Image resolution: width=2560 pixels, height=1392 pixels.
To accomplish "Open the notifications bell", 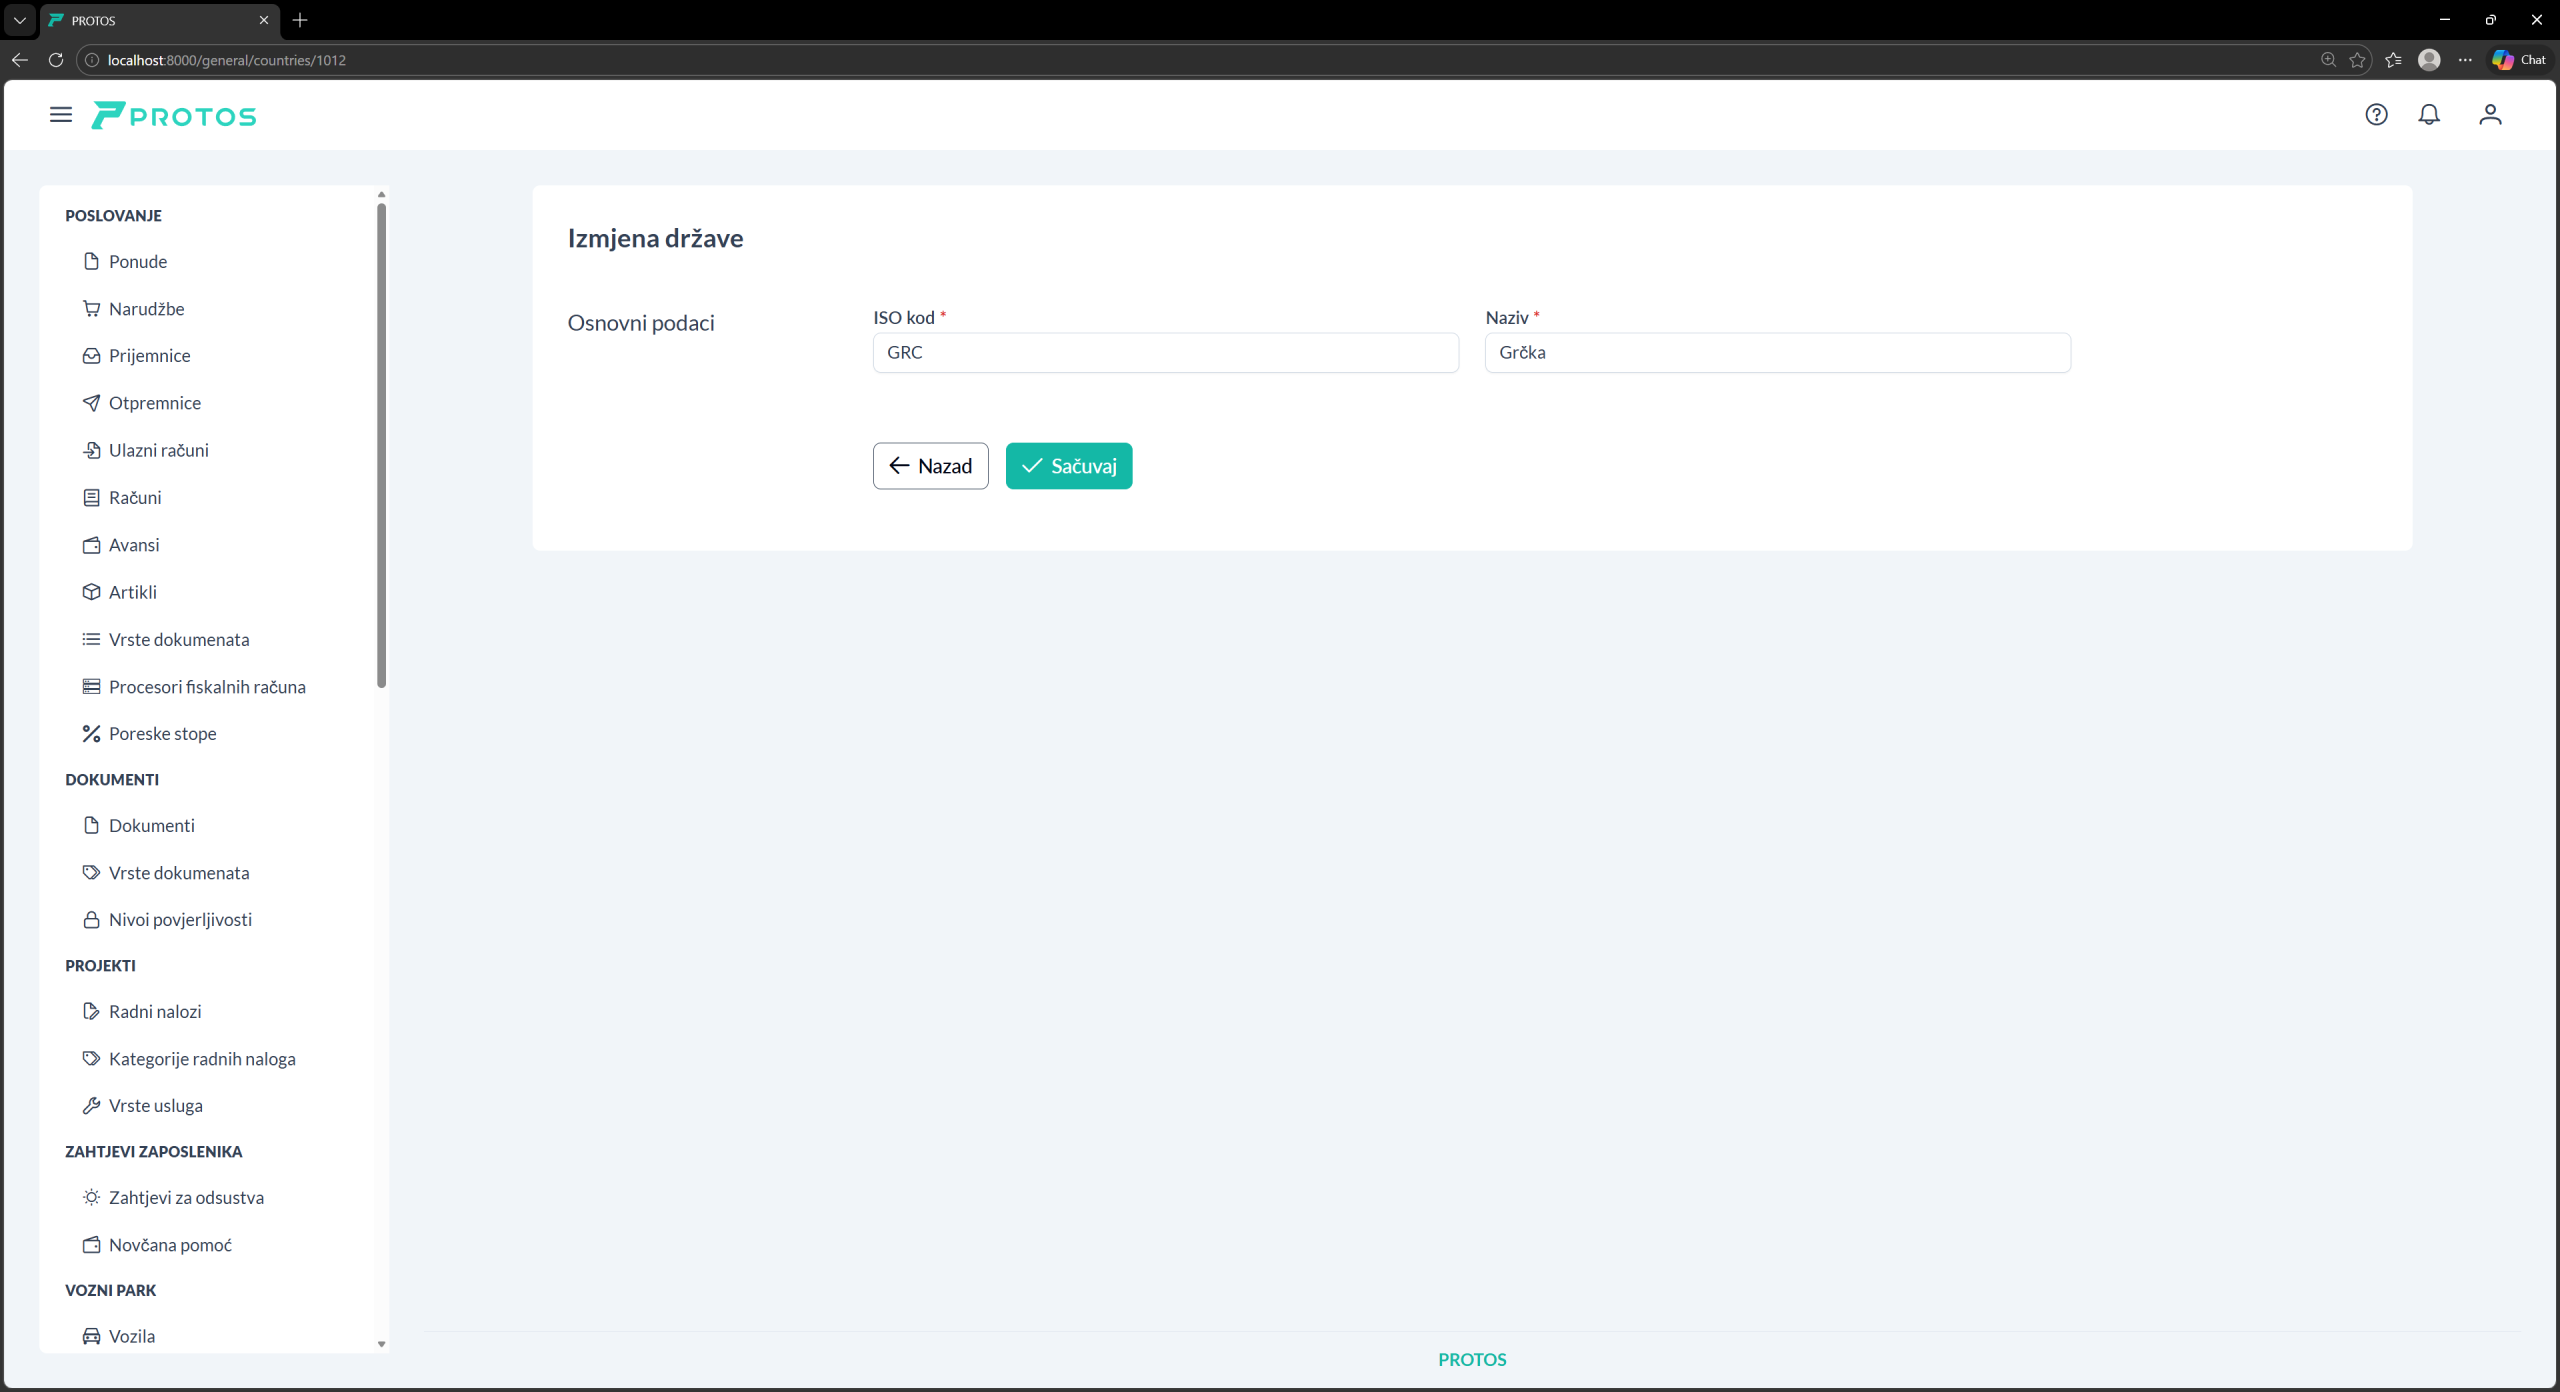I will tap(2429, 115).
